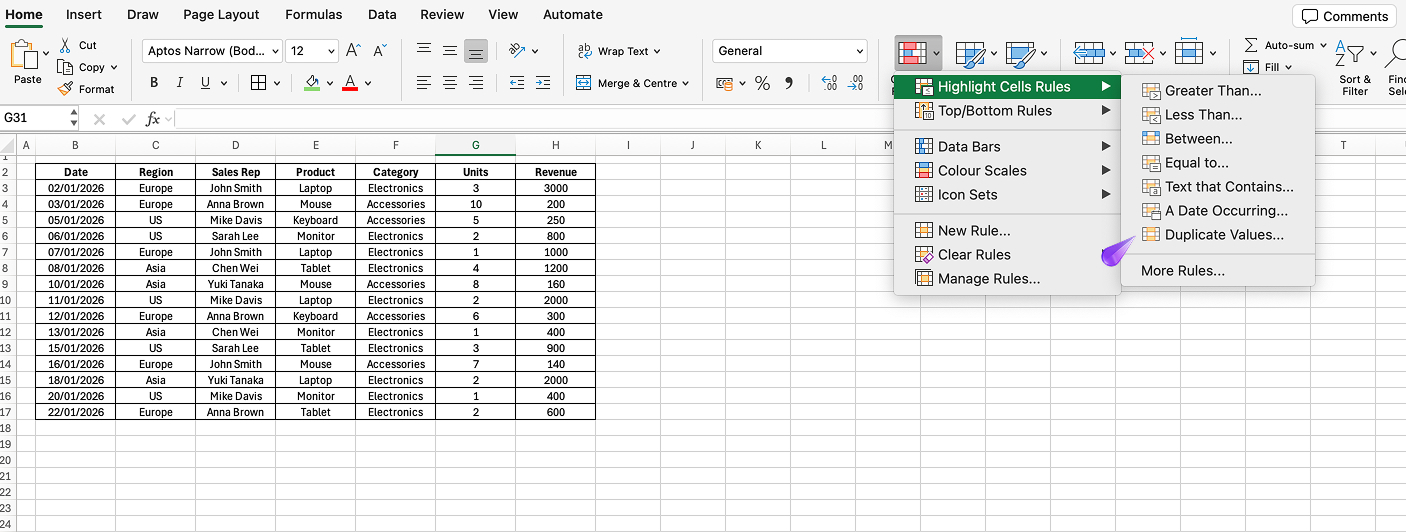The height and width of the screenshot is (532, 1406).
Task: Click the centre horizontal alignment icon
Action: point(450,83)
